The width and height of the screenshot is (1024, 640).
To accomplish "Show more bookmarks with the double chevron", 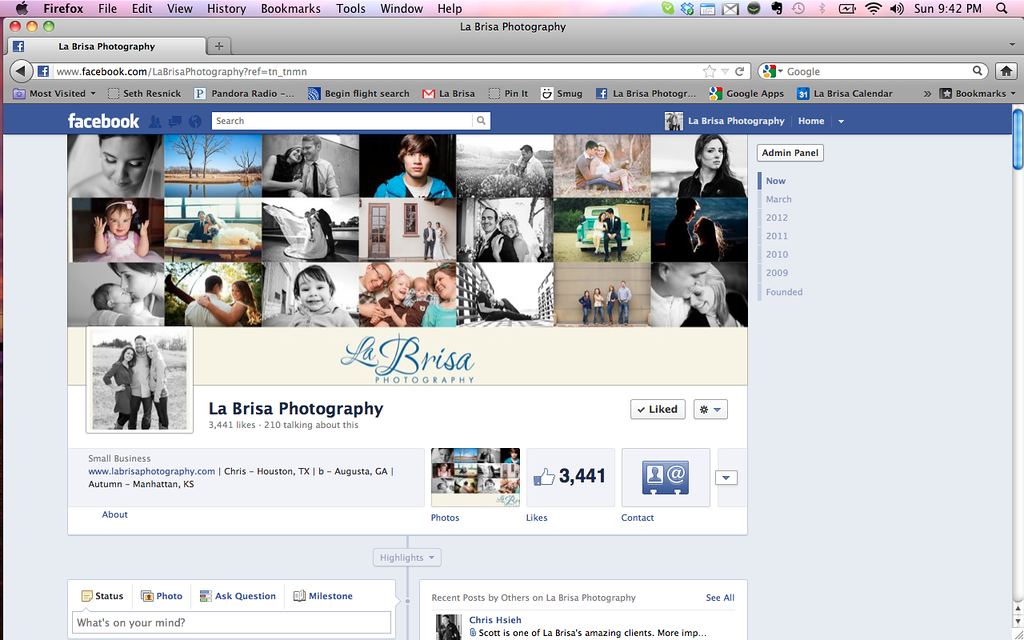I will pyautogui.click(x=927, y=94).
